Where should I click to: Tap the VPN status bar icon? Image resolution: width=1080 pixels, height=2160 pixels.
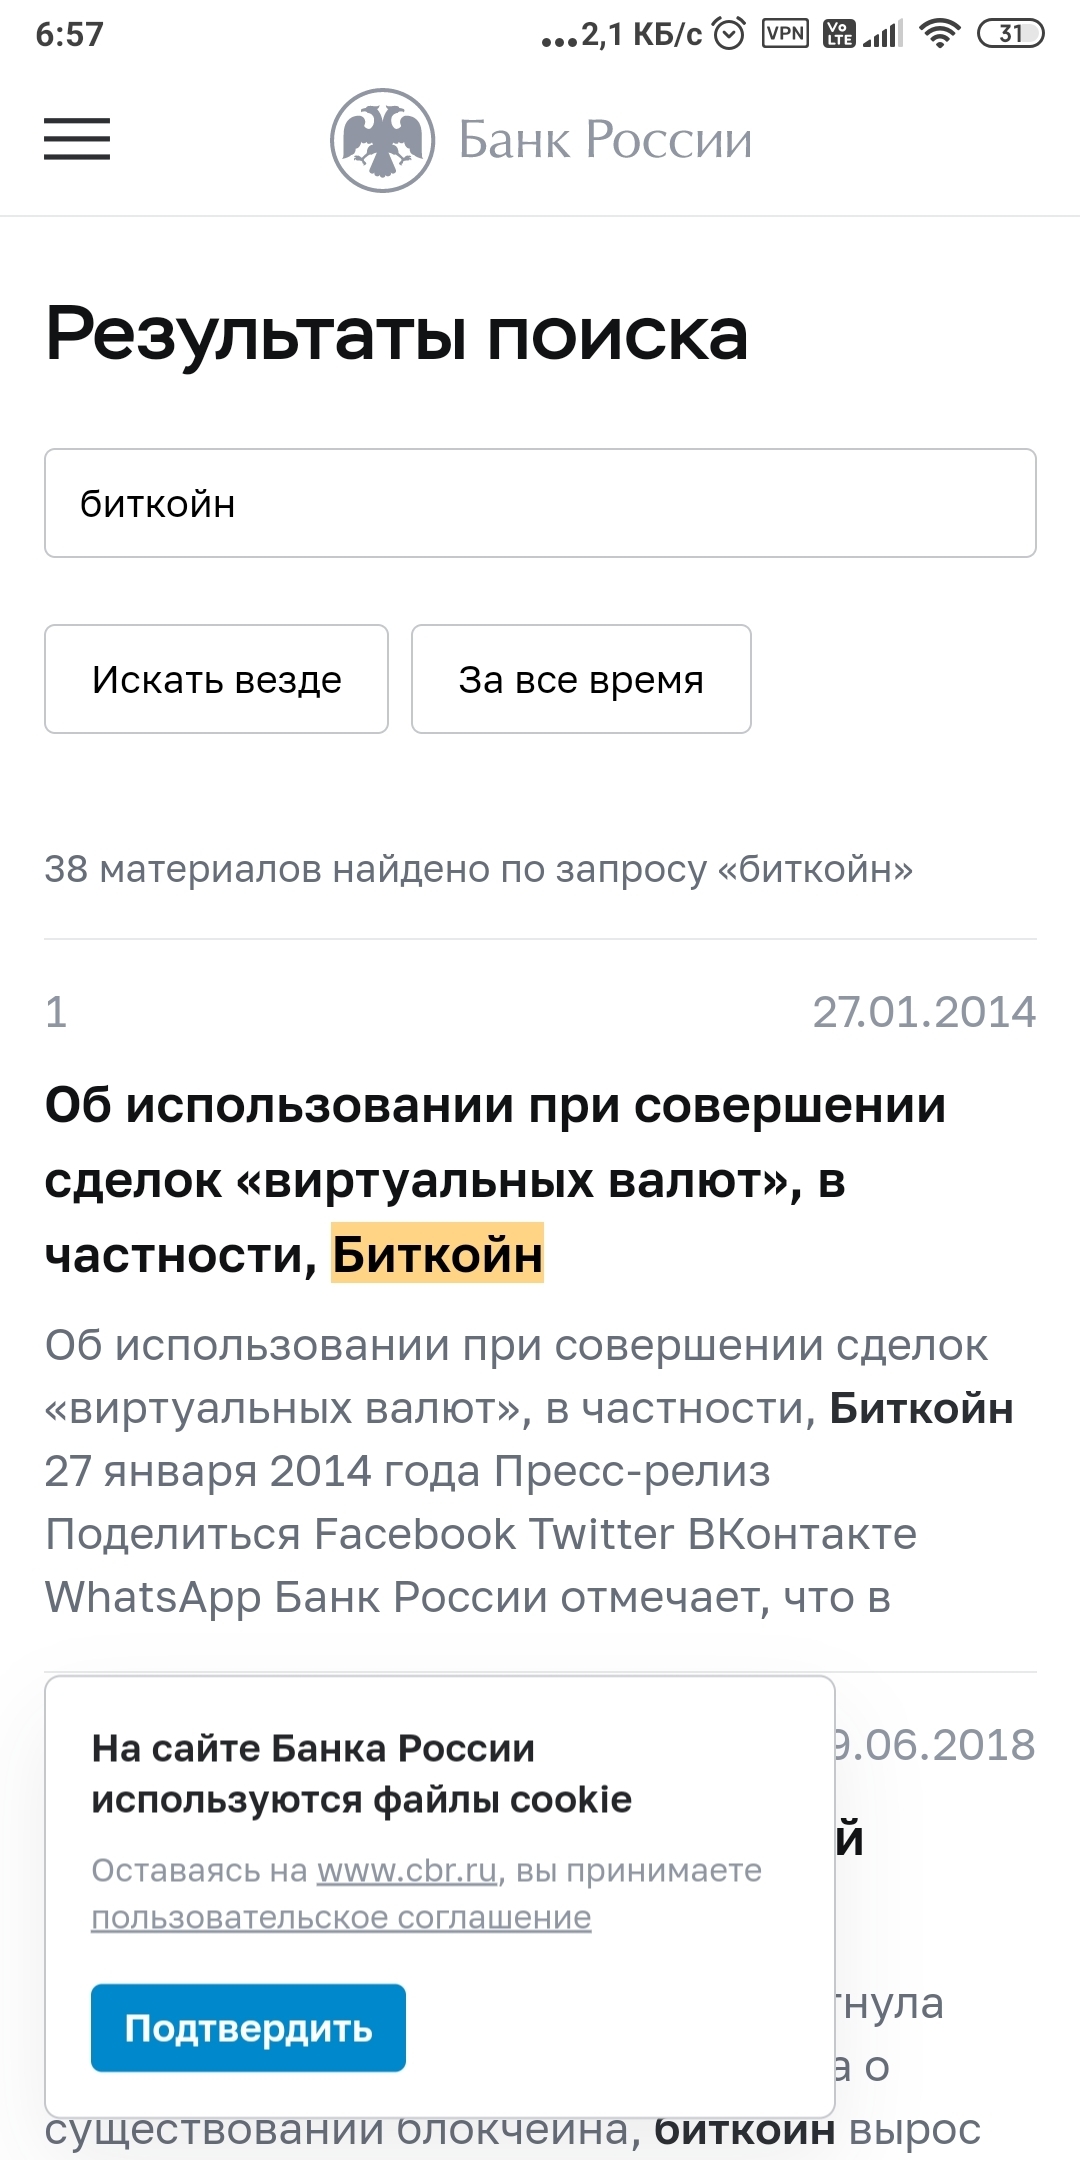pos(785,34)
